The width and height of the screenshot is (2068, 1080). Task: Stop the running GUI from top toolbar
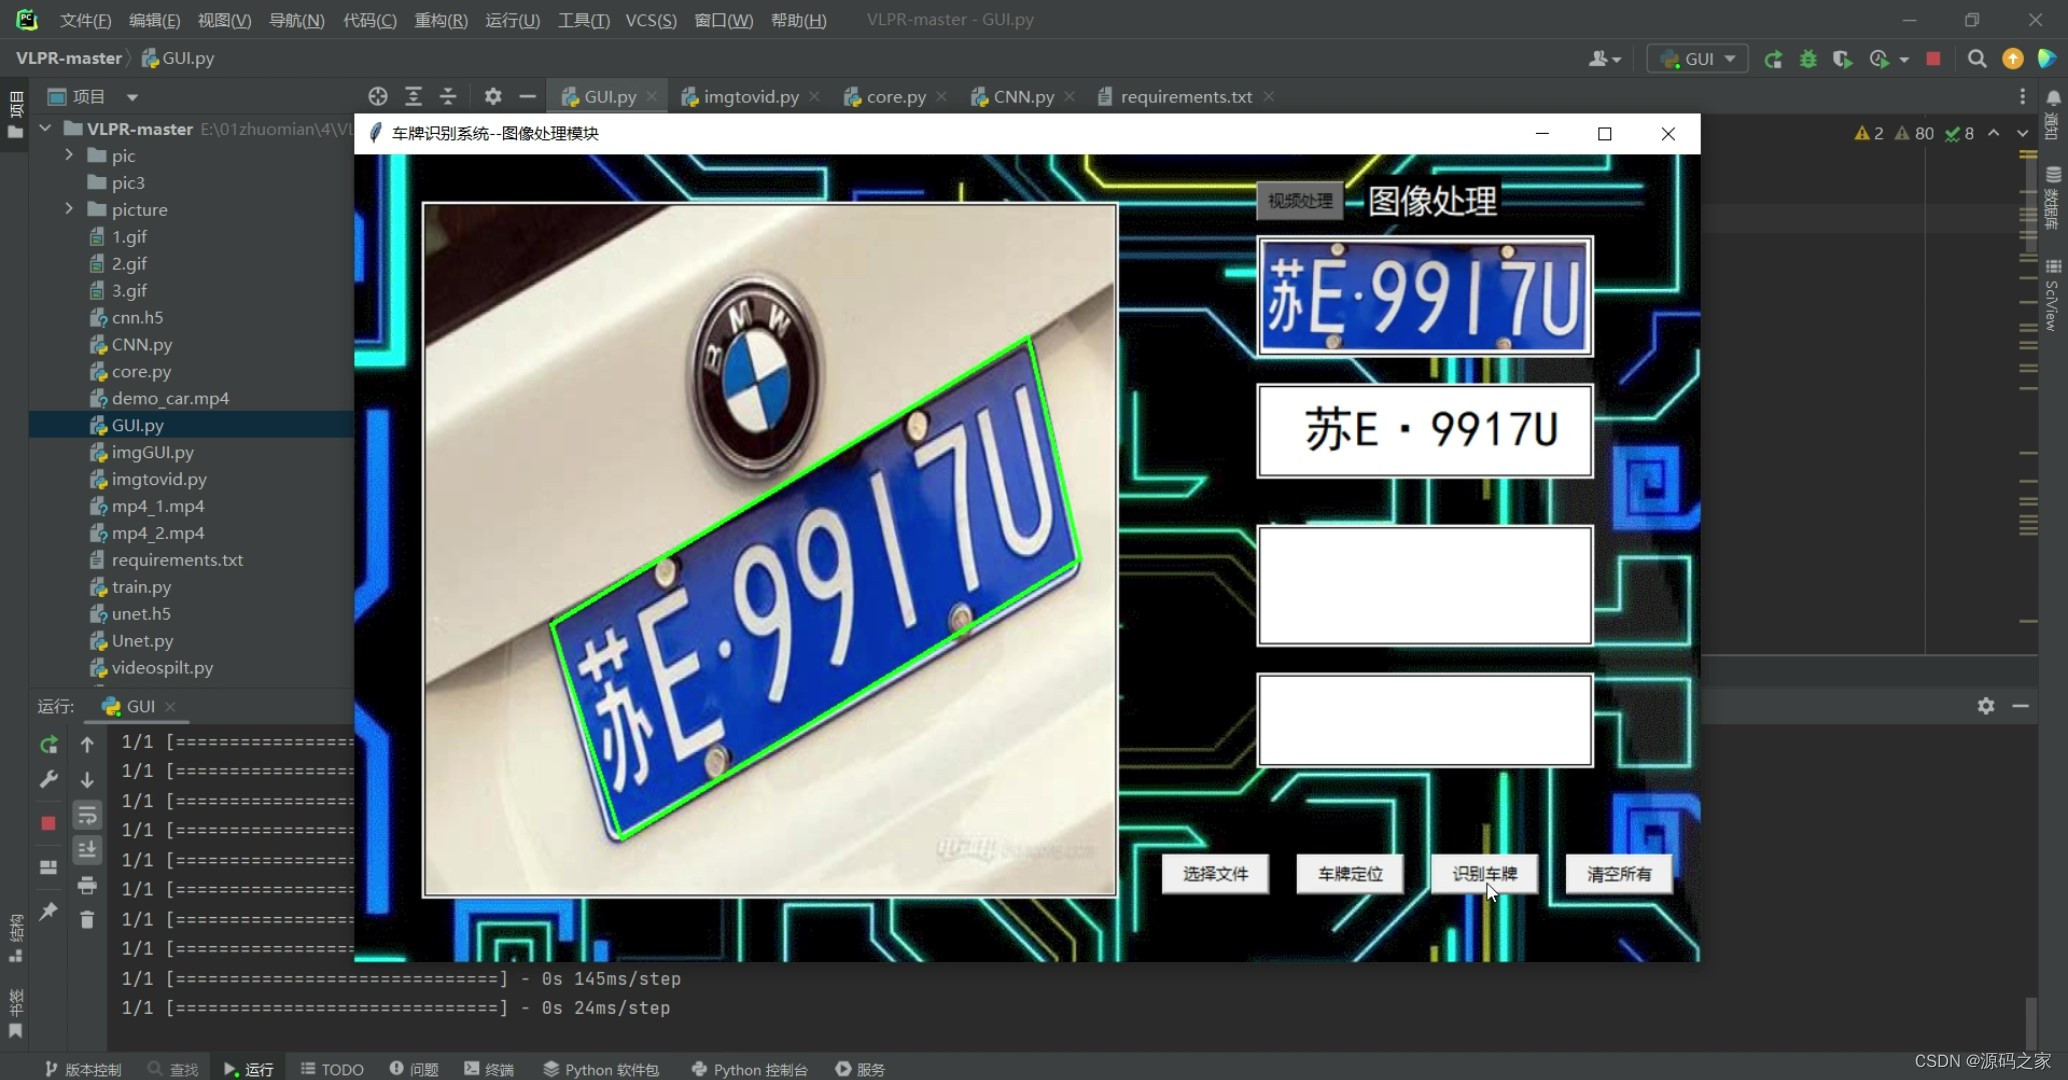pos(1933,59)
